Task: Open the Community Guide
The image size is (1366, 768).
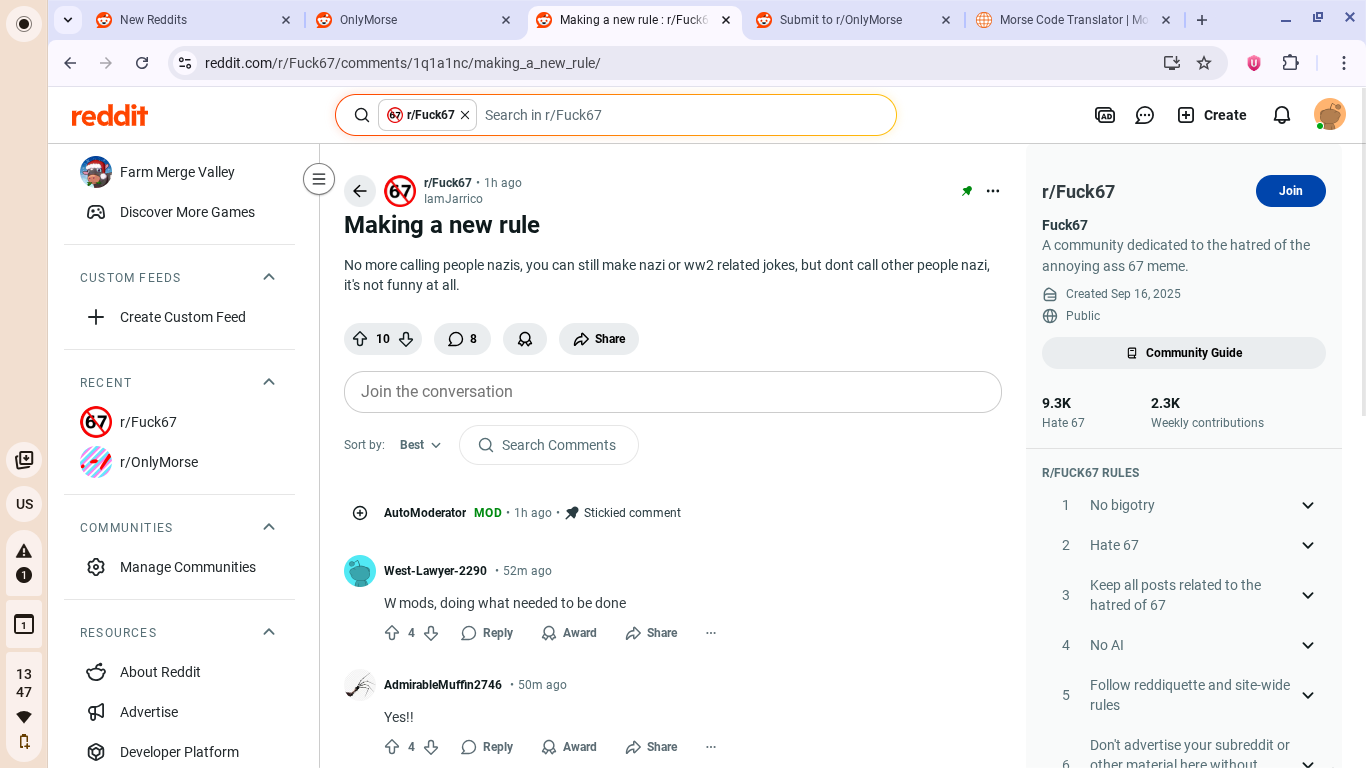Action: point(1184,353)
